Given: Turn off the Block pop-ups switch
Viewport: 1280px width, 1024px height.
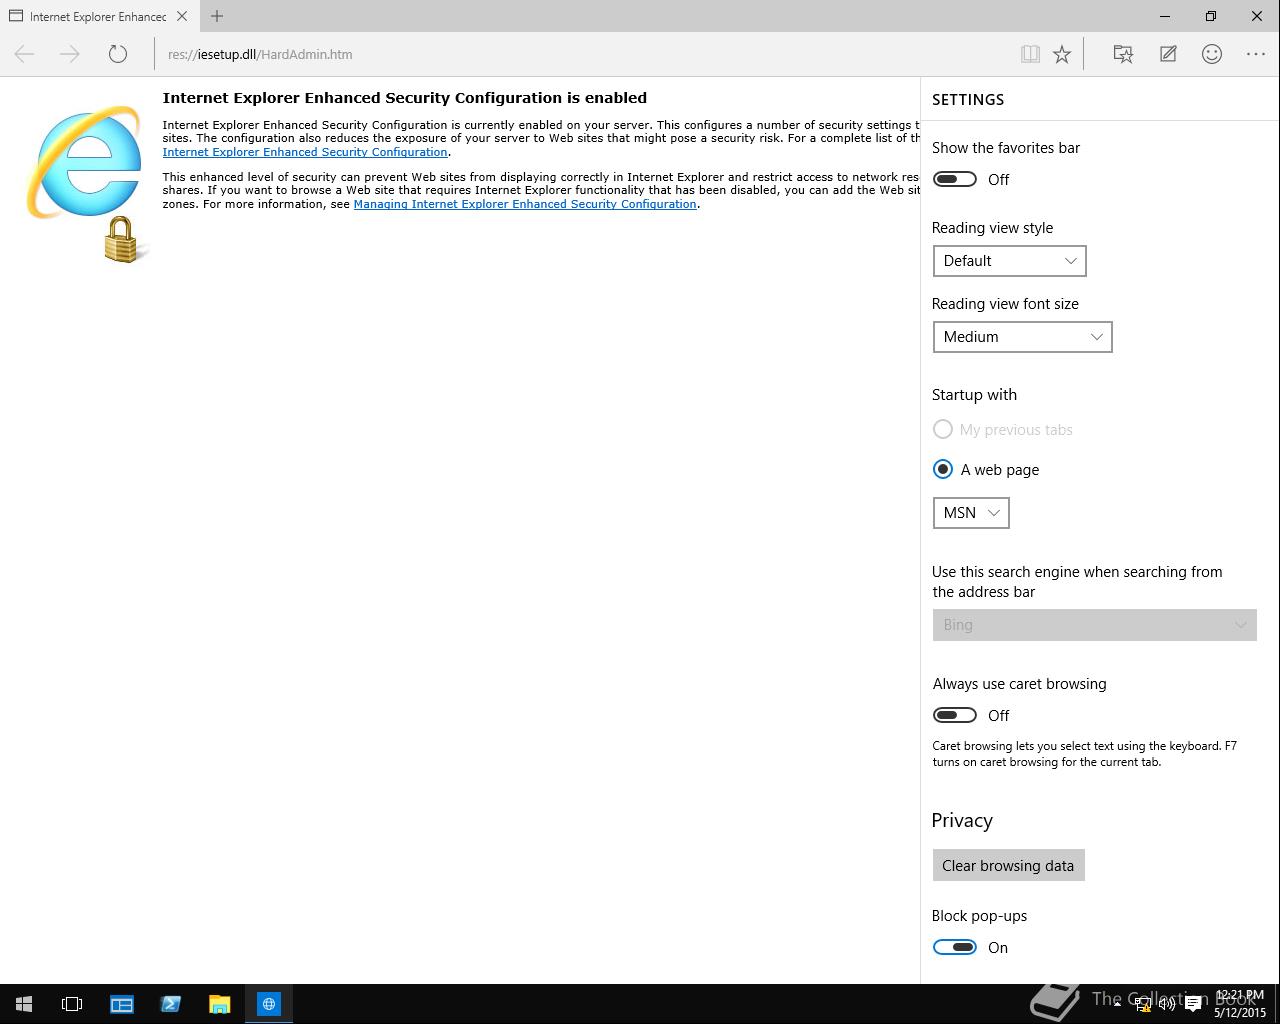Looking at the screenshot, I should pos(955,947).
